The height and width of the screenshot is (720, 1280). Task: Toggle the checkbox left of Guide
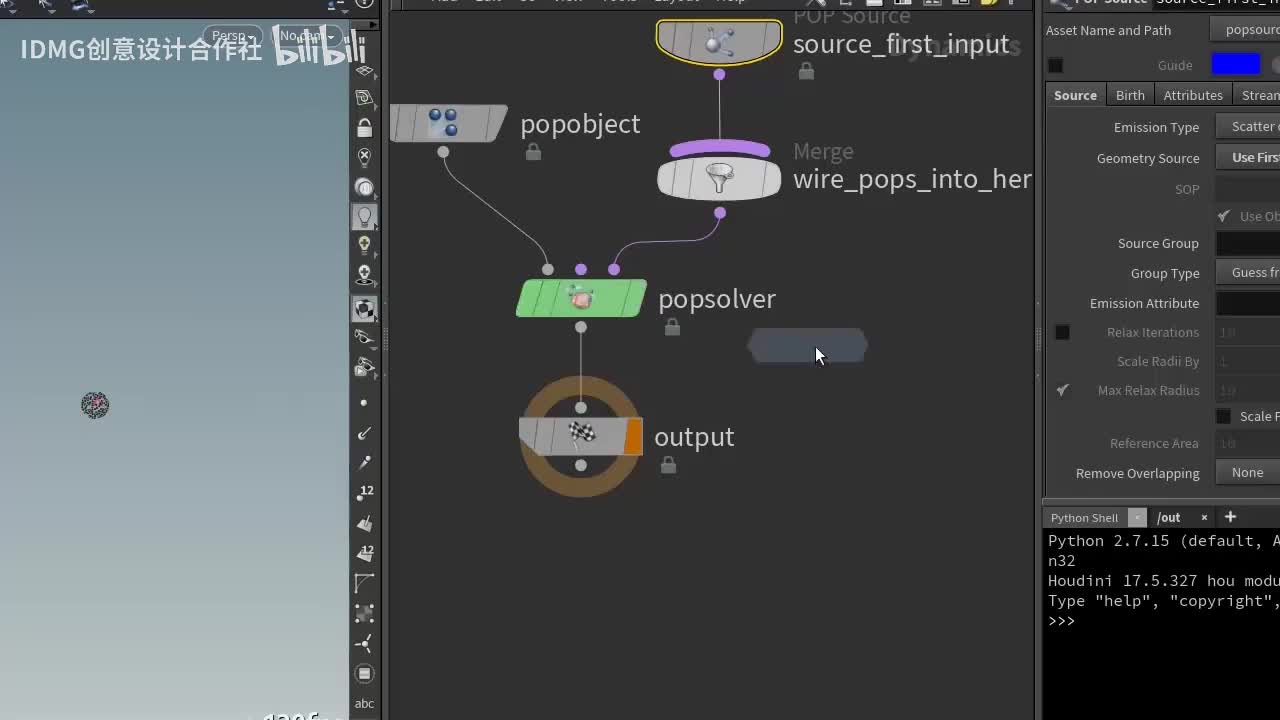pyautogui.click(x=1055, y=65)
